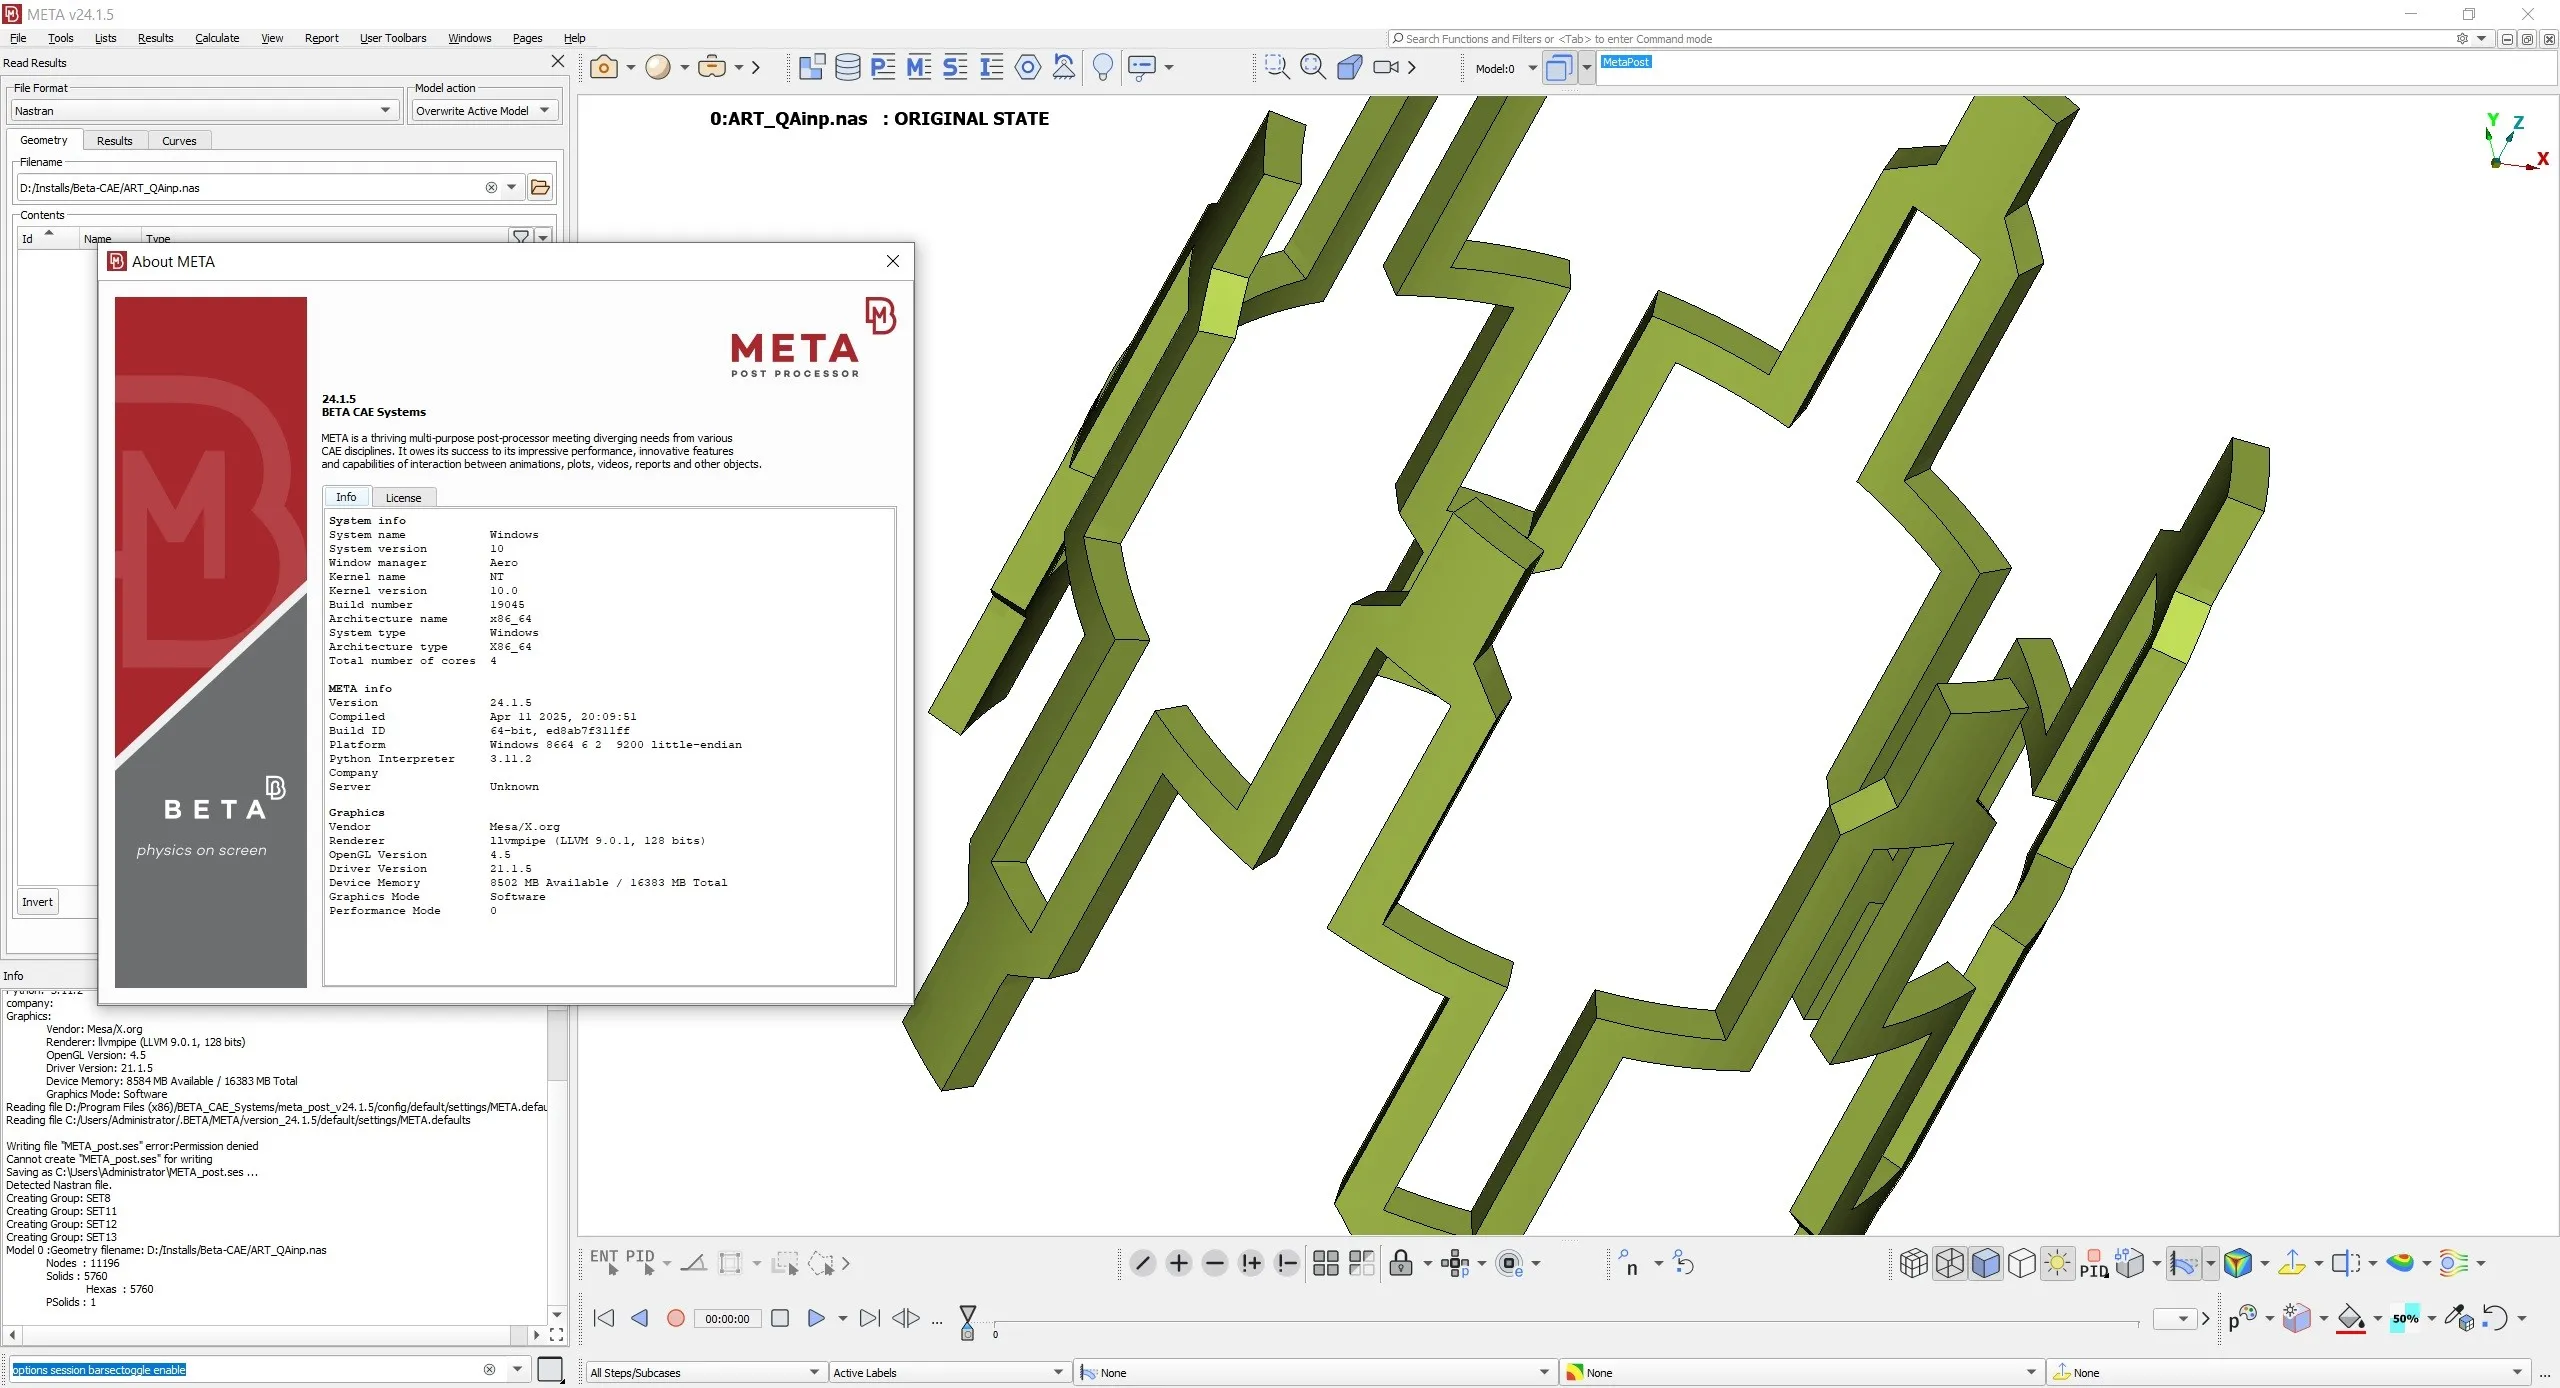
Task: Close the Read Results panel
Action: 558,62
